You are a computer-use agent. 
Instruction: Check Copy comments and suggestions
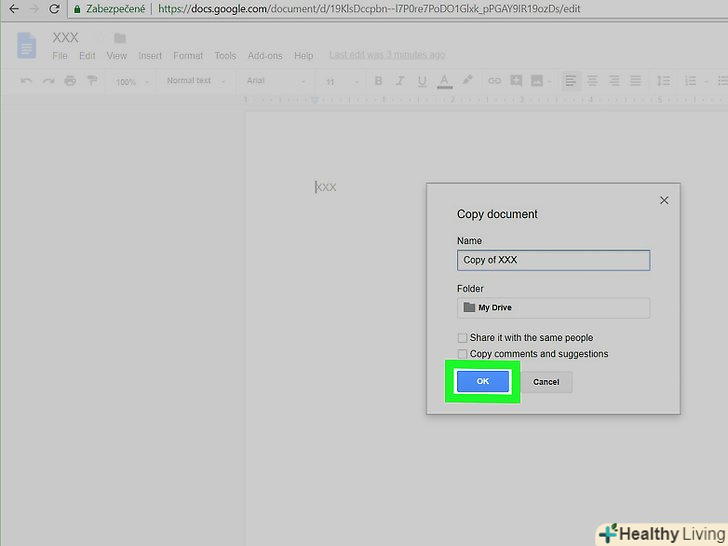[462, 354]
